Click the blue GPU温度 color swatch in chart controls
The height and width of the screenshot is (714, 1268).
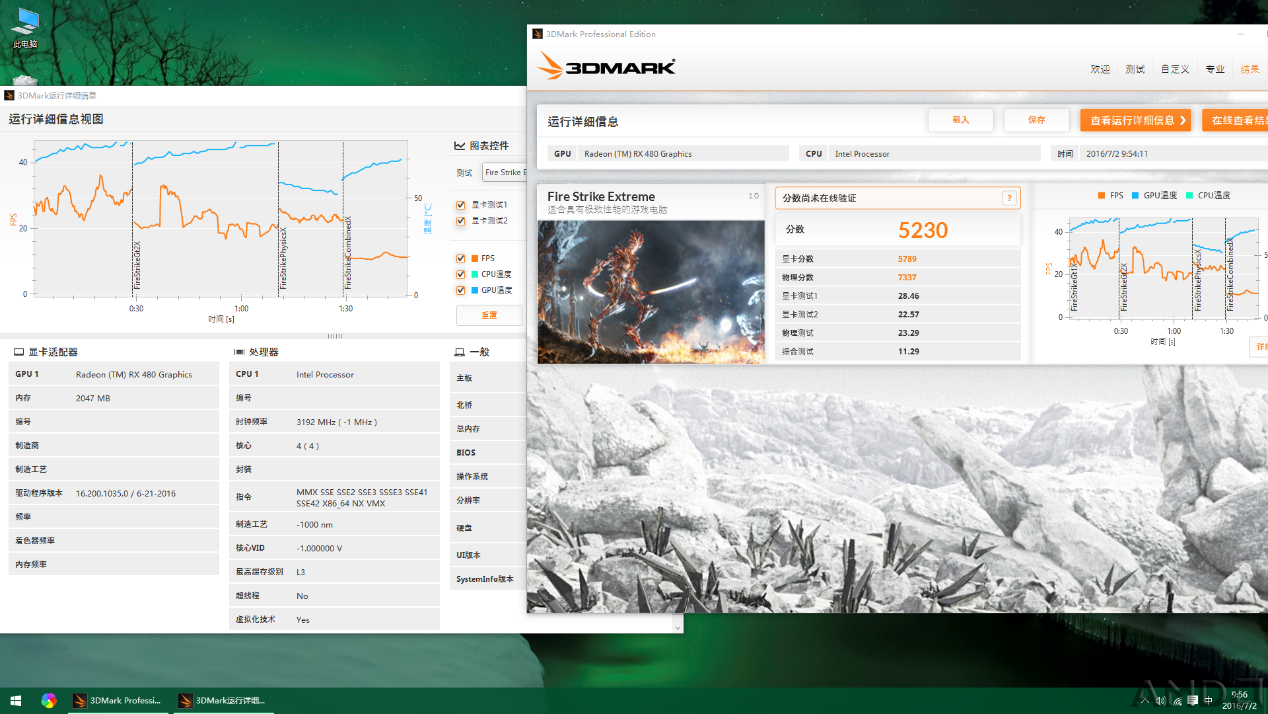click(x=474, y=290)
